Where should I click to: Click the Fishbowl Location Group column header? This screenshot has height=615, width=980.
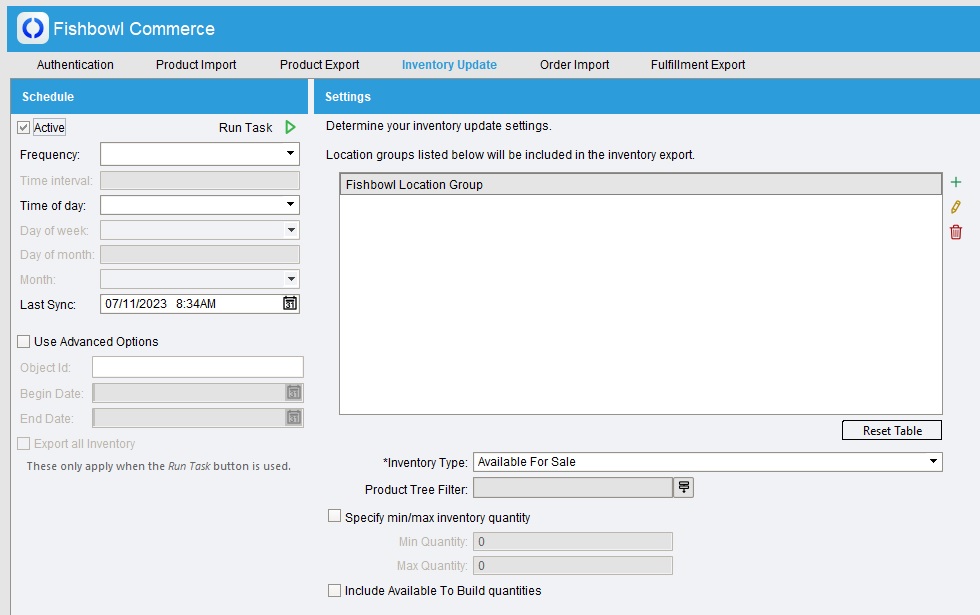click(640, 185)
